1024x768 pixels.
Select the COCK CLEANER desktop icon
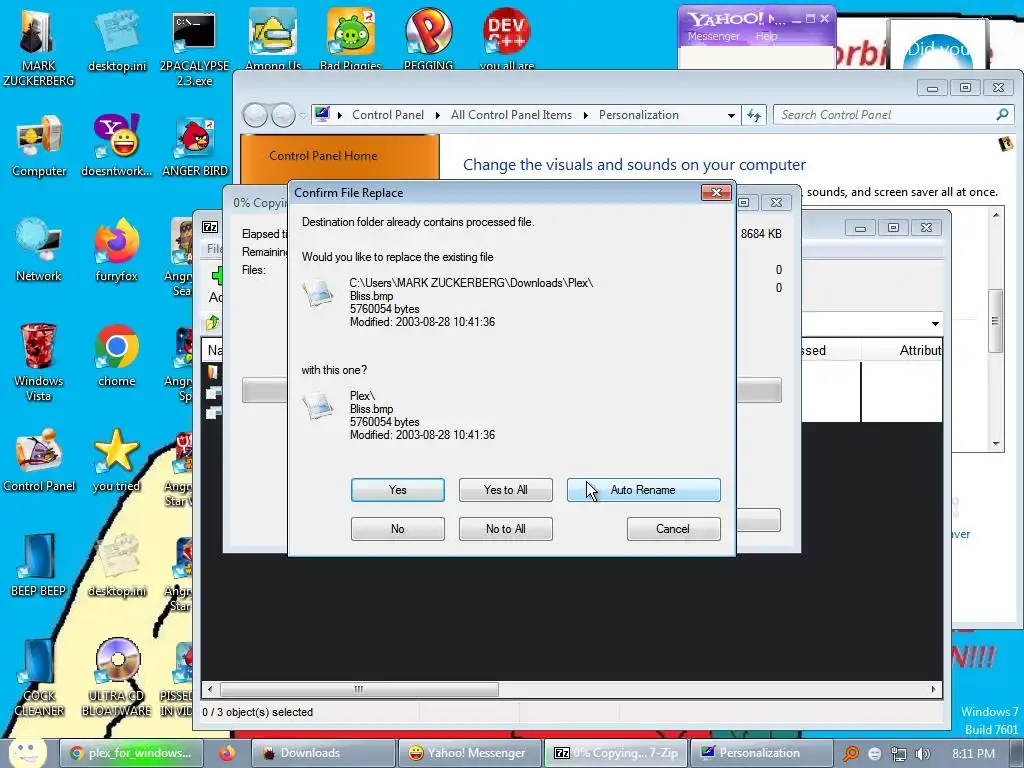point(39,677)
